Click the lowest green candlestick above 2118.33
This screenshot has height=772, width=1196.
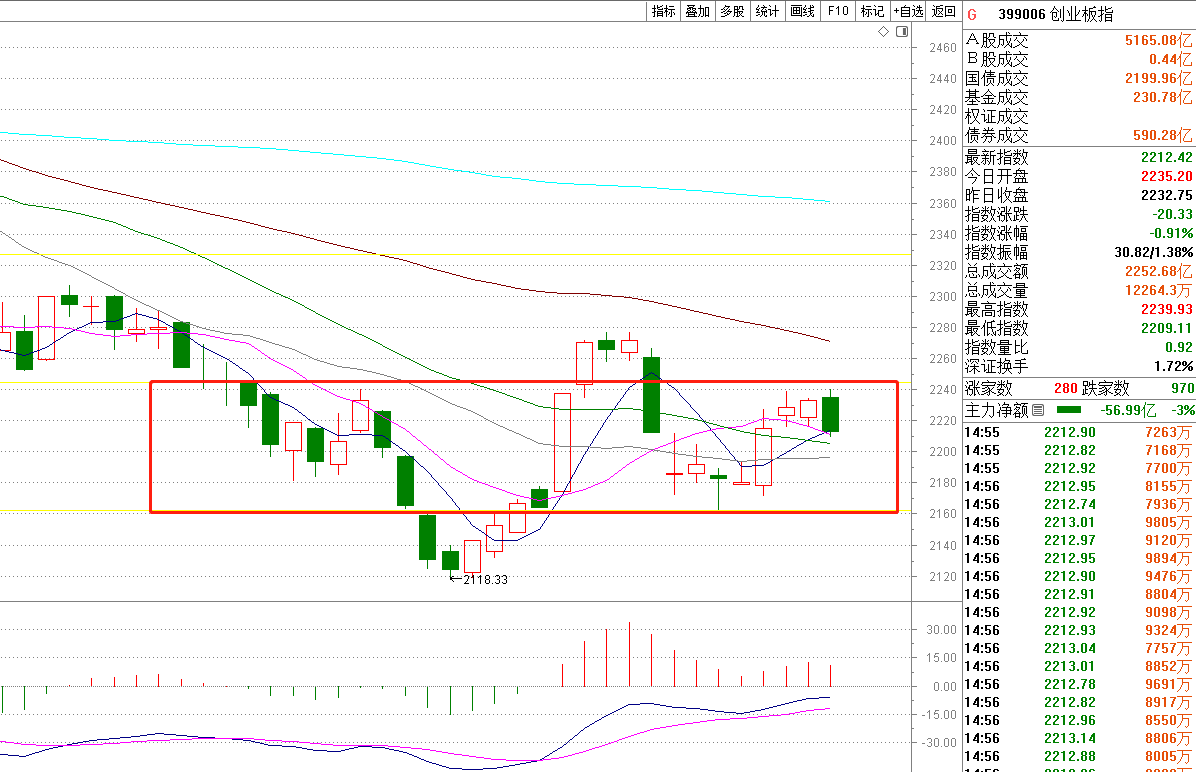click(x=451, y=560)
